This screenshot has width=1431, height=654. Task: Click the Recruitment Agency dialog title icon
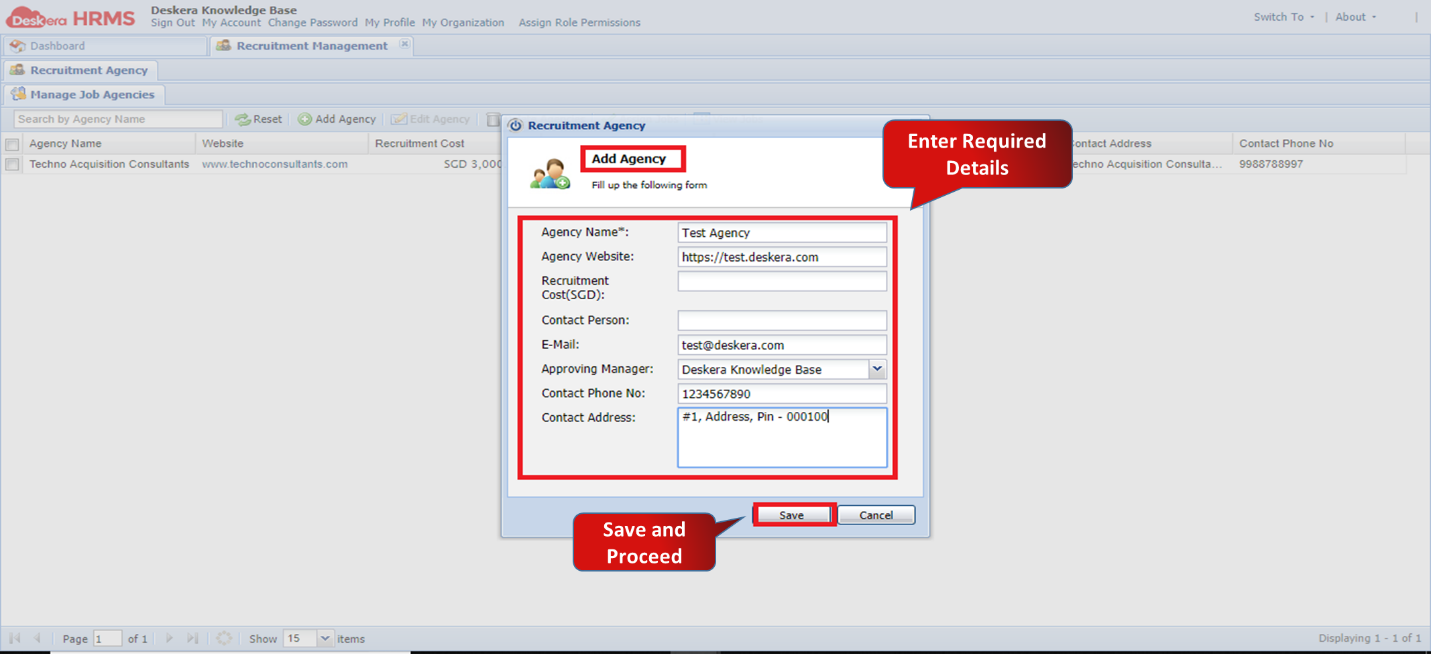(x=516, y=126)
